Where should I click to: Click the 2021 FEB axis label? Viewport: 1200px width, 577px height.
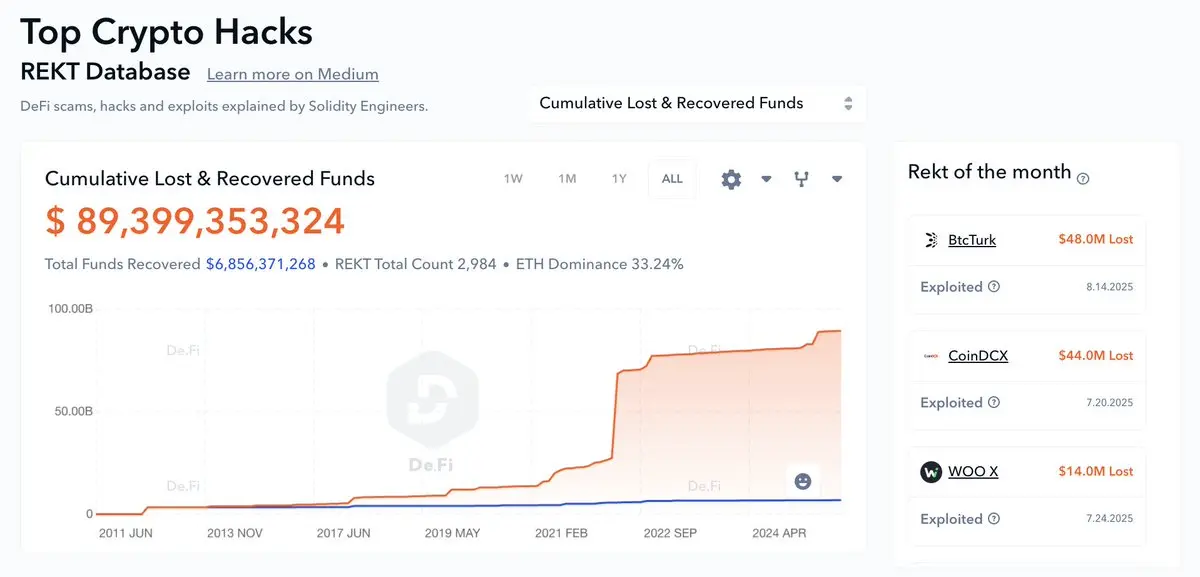coord(561,534)
